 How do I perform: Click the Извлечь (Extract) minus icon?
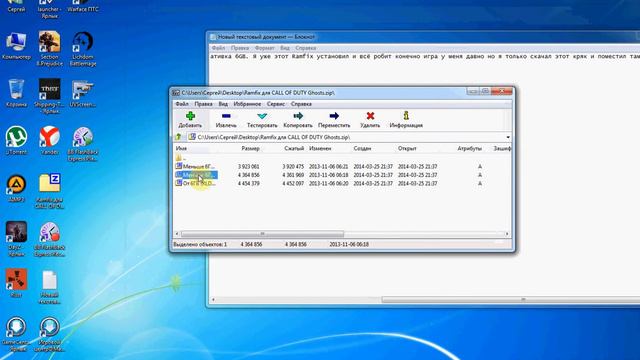(x=226, y=116)
